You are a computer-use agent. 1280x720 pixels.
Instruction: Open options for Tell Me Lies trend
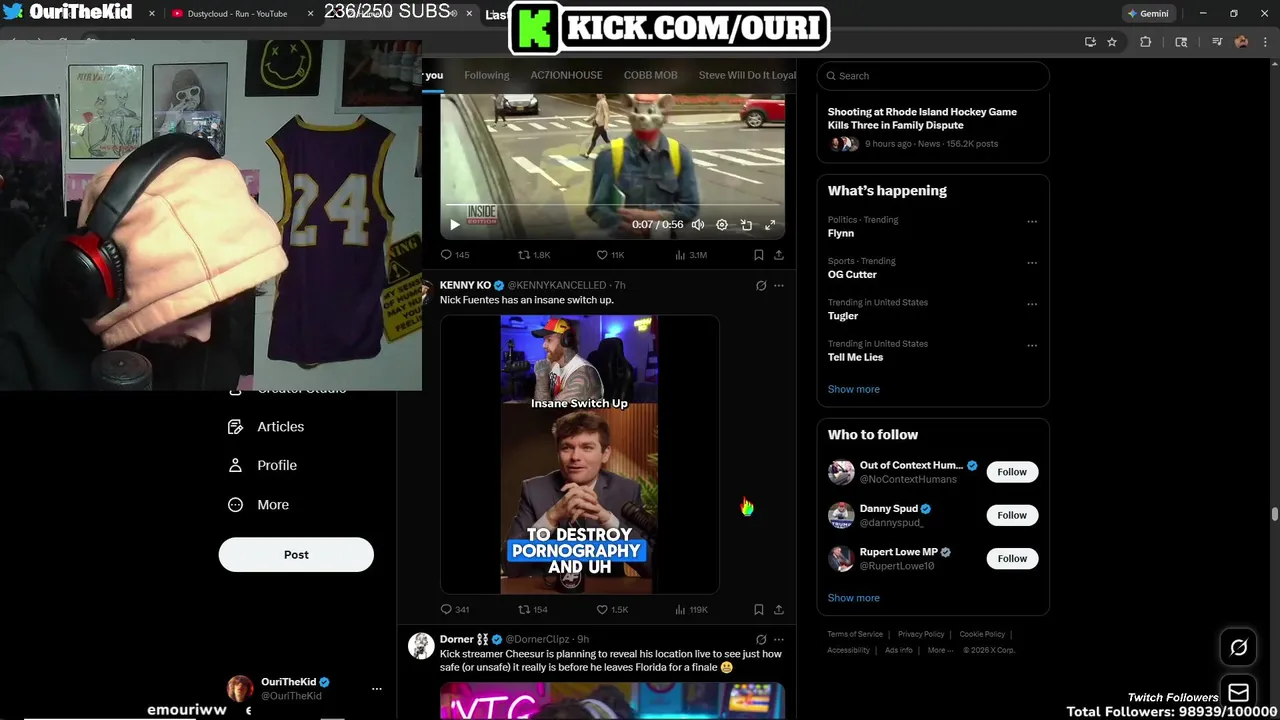pos(1032,345)
